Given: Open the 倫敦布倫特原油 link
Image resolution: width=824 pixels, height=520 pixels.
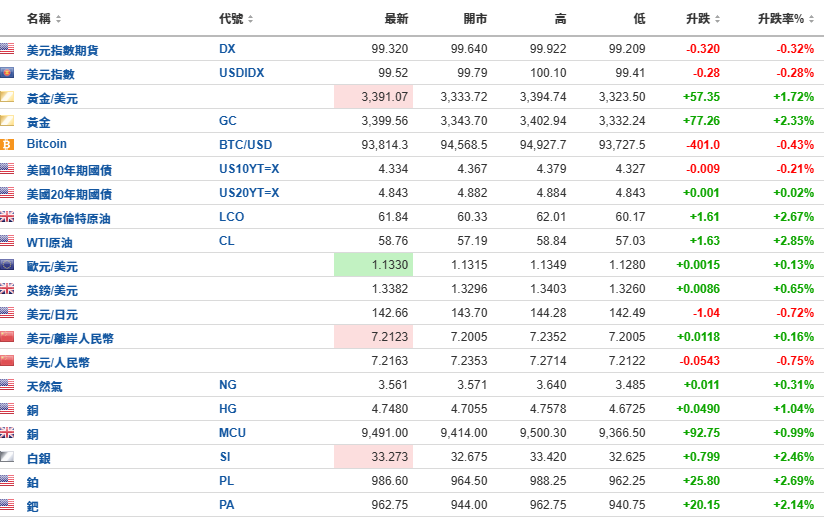Looking at the screenshot, I should [x=68, y=219].
